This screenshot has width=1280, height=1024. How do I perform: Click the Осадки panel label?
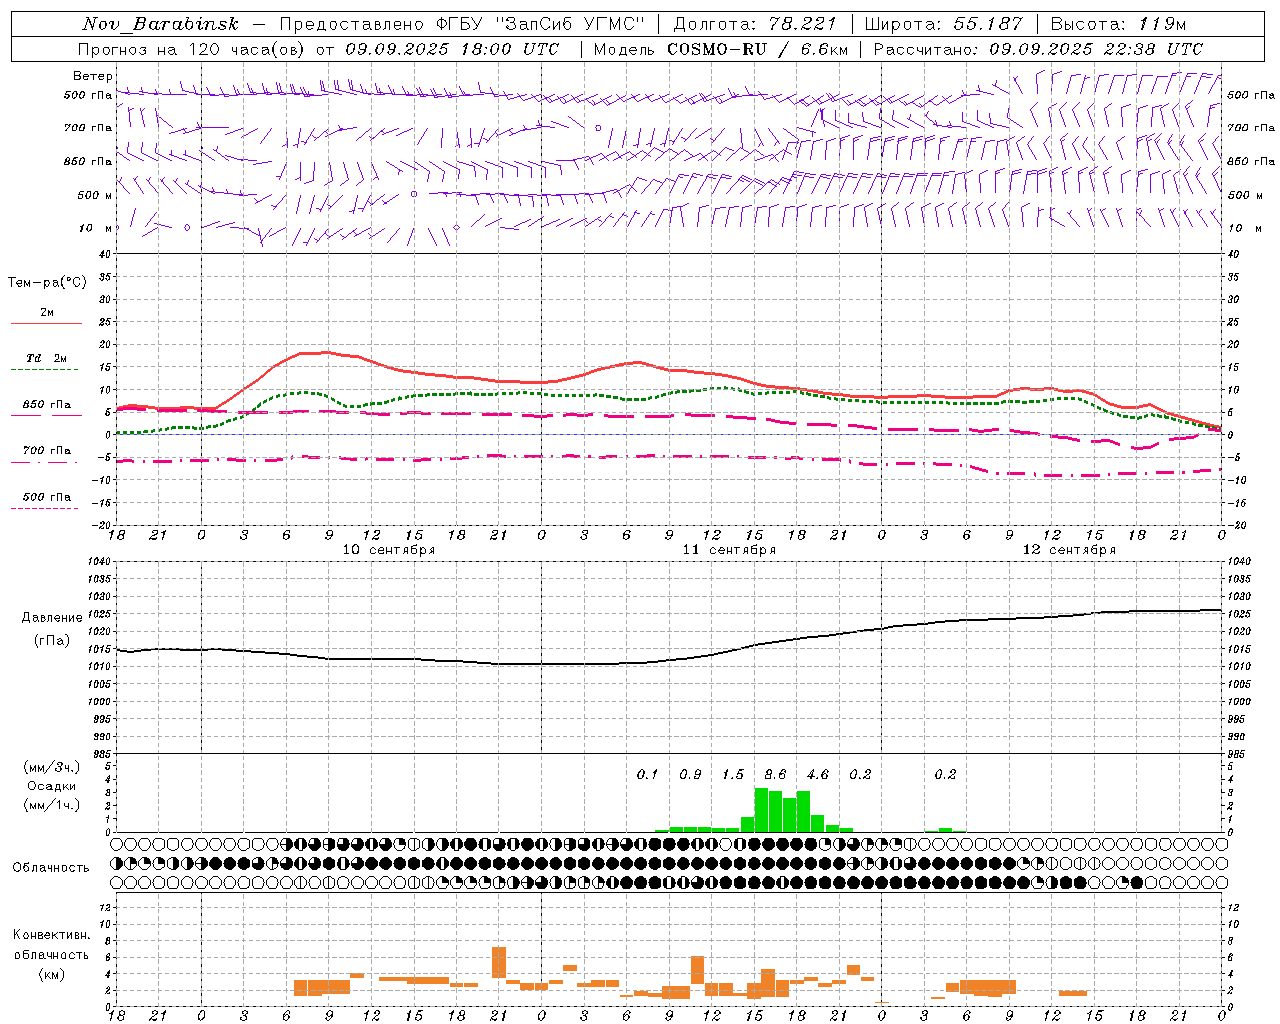click(x=51, y=786)
